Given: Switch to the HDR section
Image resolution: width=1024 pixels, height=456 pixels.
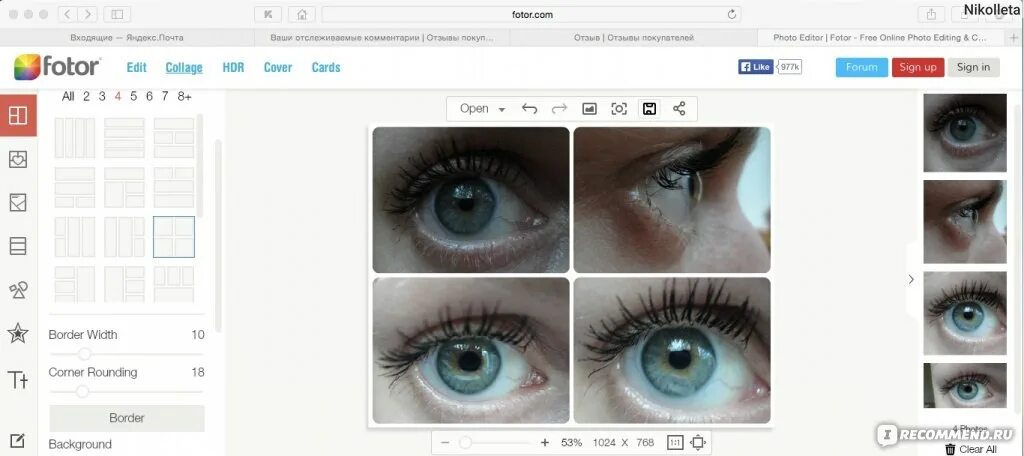Looking at the screenshot, I should click(233, 67).
